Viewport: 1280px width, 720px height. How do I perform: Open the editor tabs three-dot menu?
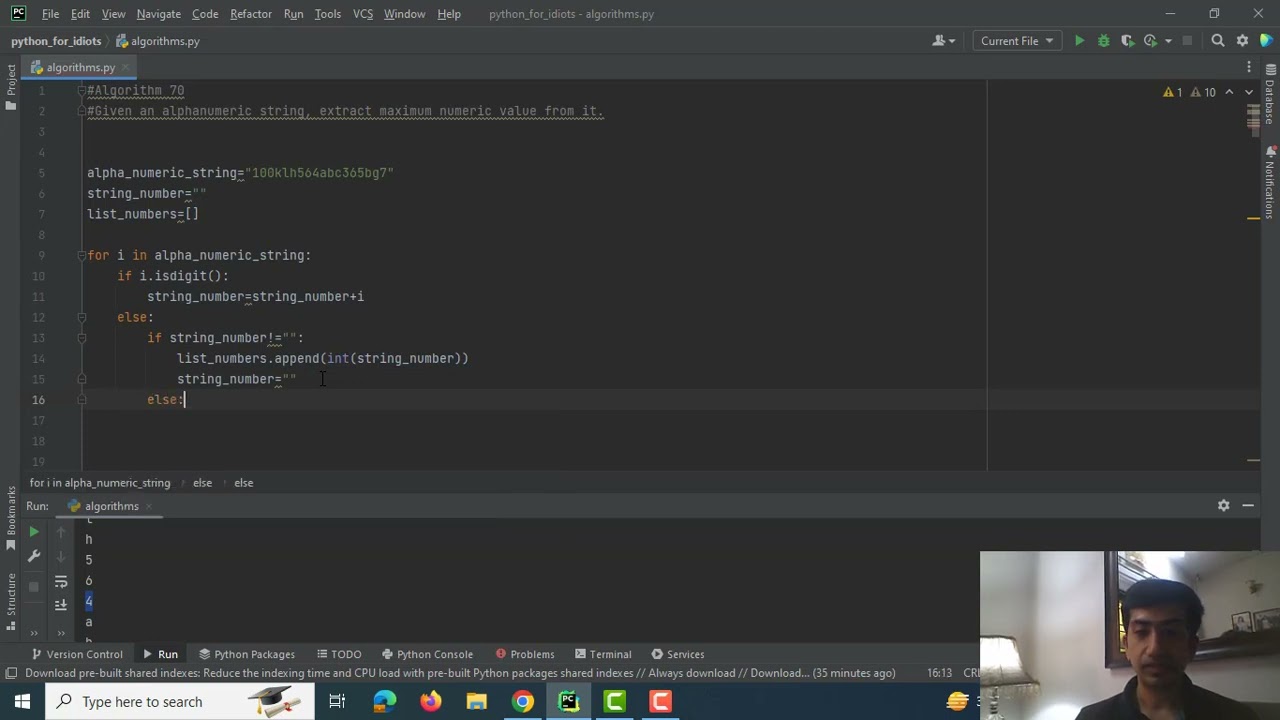[1249, 67]
